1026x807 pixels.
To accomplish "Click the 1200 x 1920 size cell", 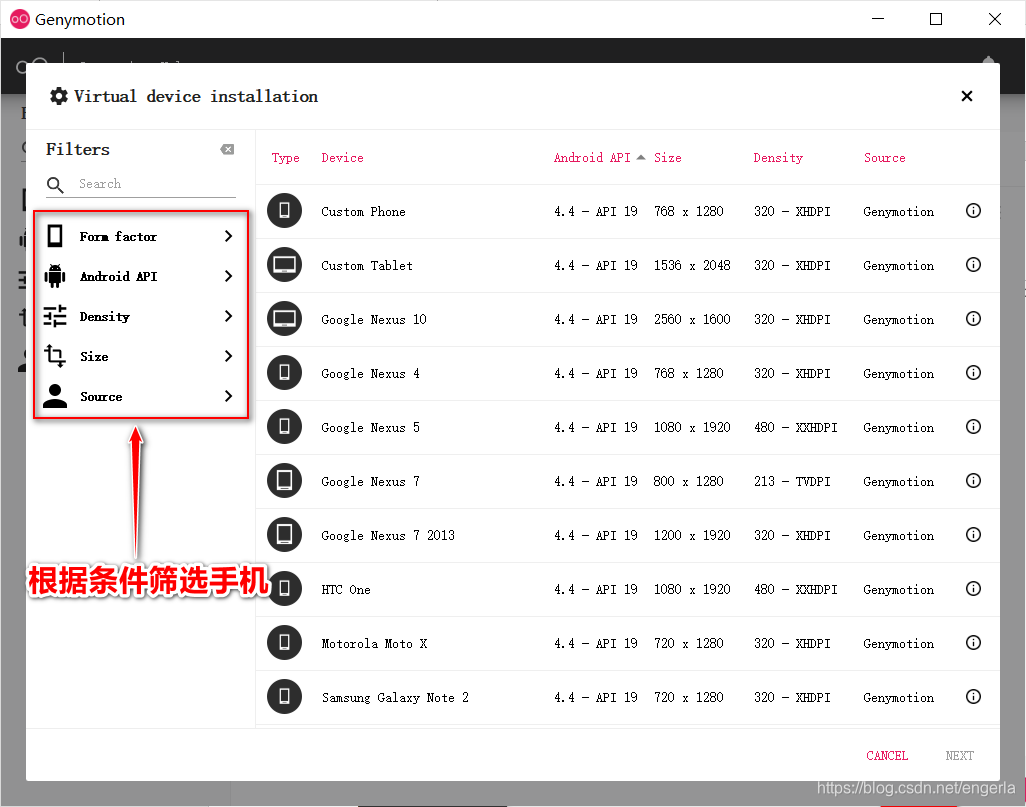I will (x=692, y=535).
